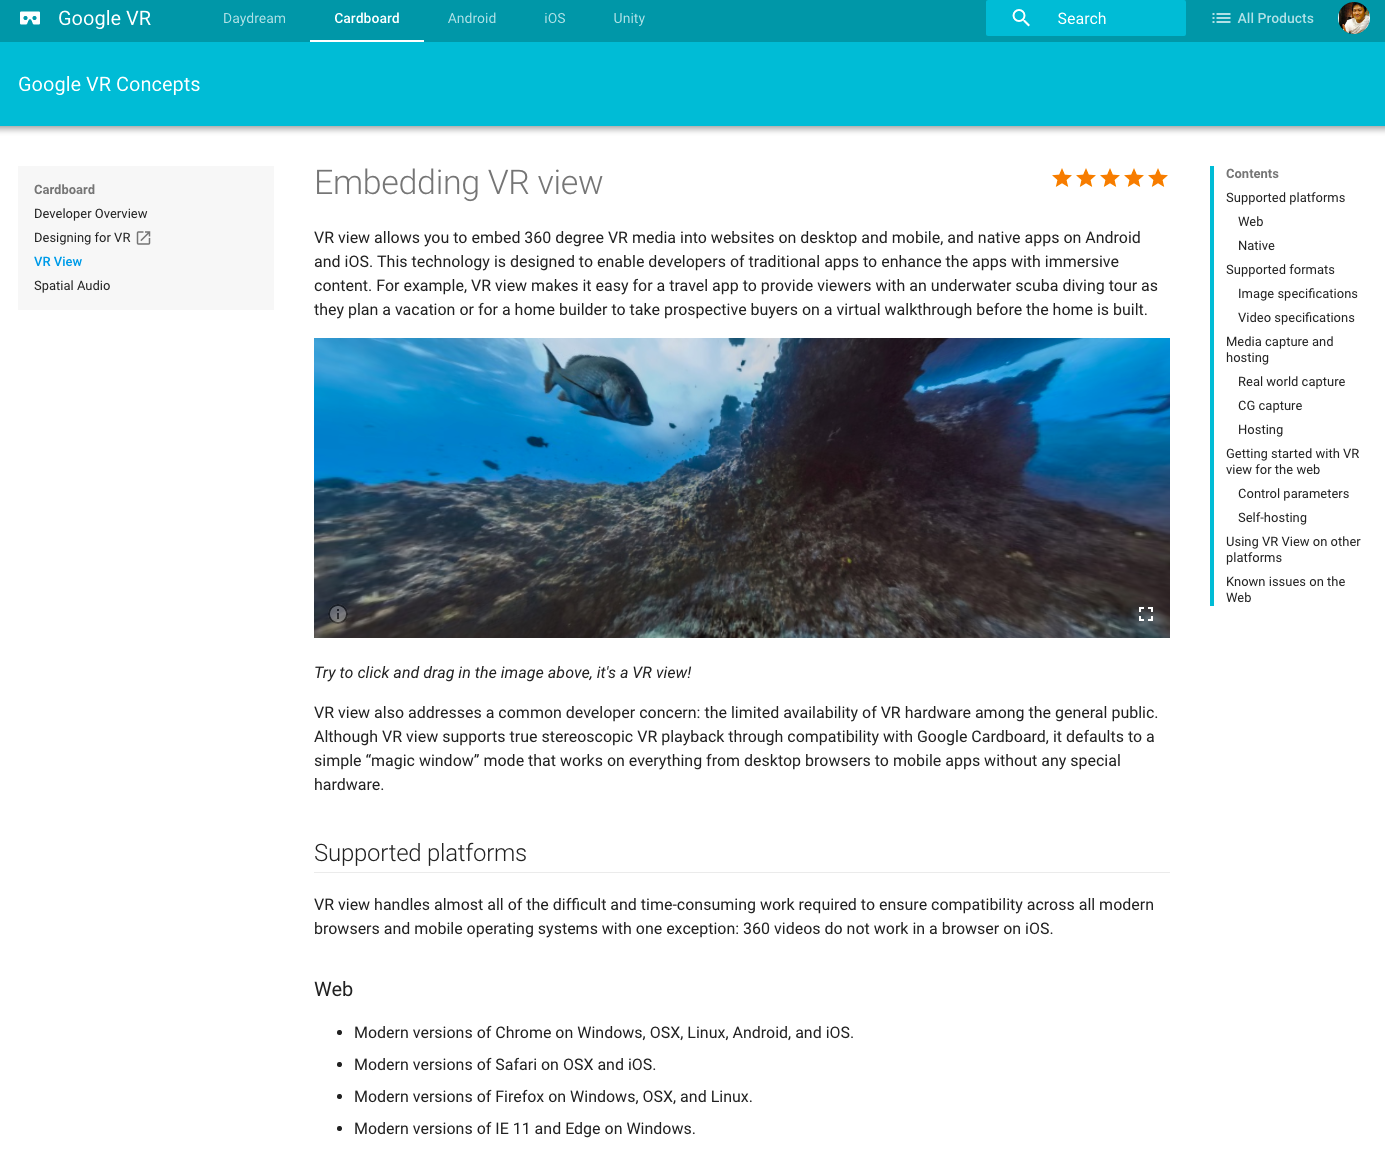Click the info icon on VR image
The width and height of the screenshot is (1385, 1150).
tap(338, 614)
